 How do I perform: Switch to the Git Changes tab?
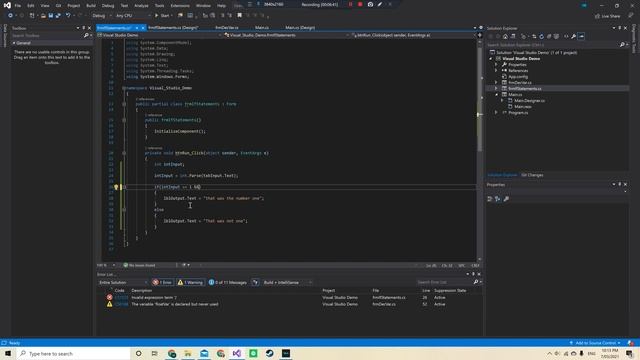coord(532,175)
